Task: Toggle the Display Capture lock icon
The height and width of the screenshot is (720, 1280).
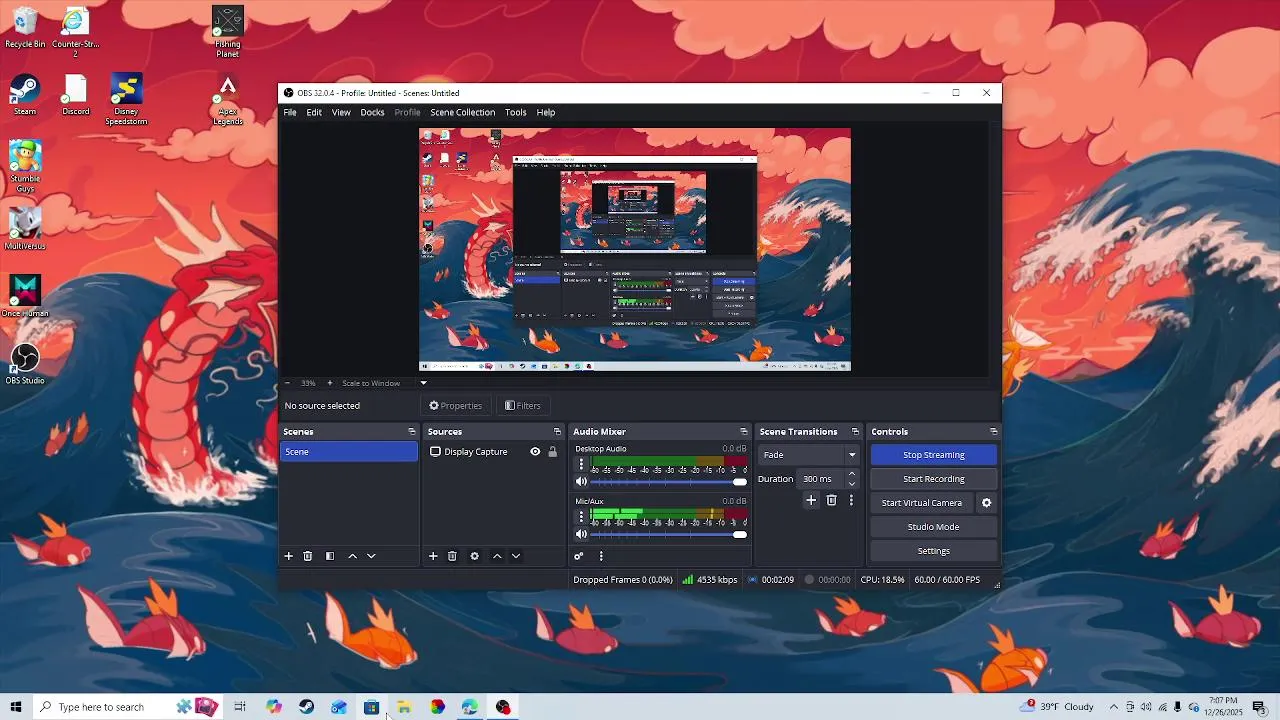Action: coord(552,452)
